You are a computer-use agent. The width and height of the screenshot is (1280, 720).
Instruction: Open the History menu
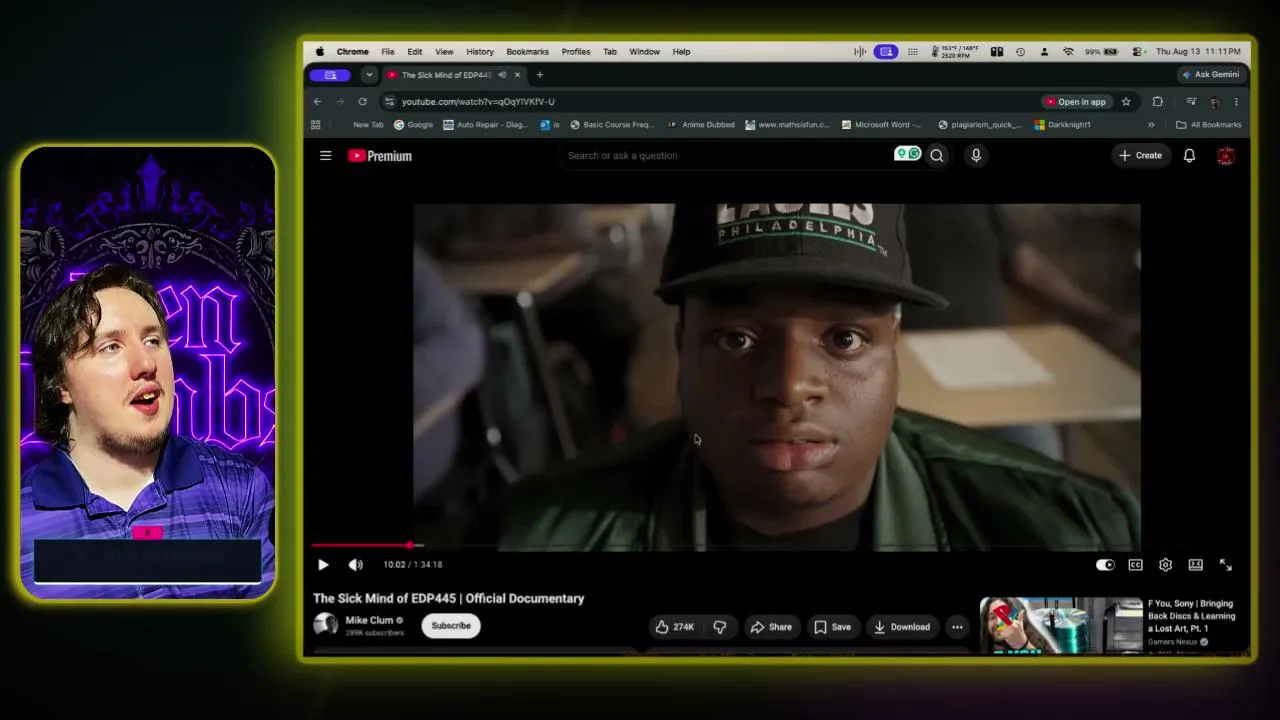point(480,52)
